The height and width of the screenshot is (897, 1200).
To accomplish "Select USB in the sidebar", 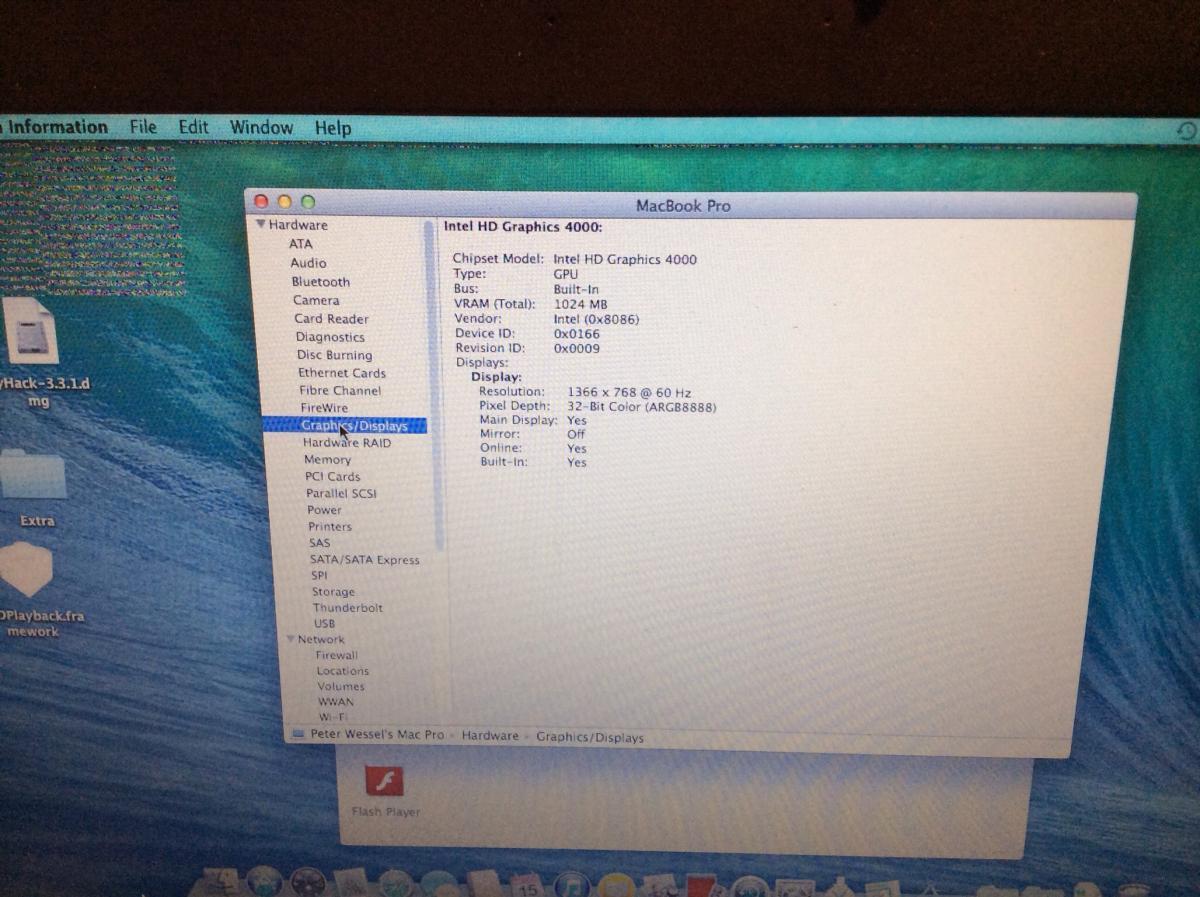I will point(324,624).
